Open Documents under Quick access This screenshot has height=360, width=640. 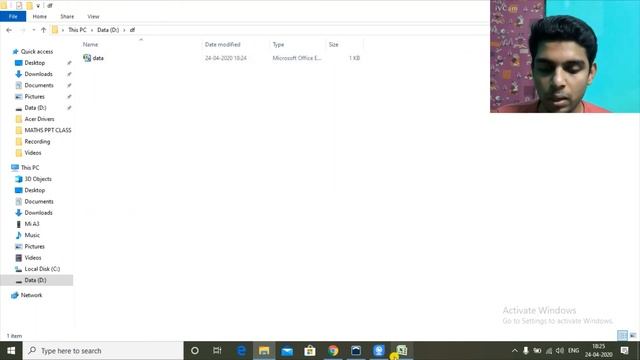coord(39,85)
